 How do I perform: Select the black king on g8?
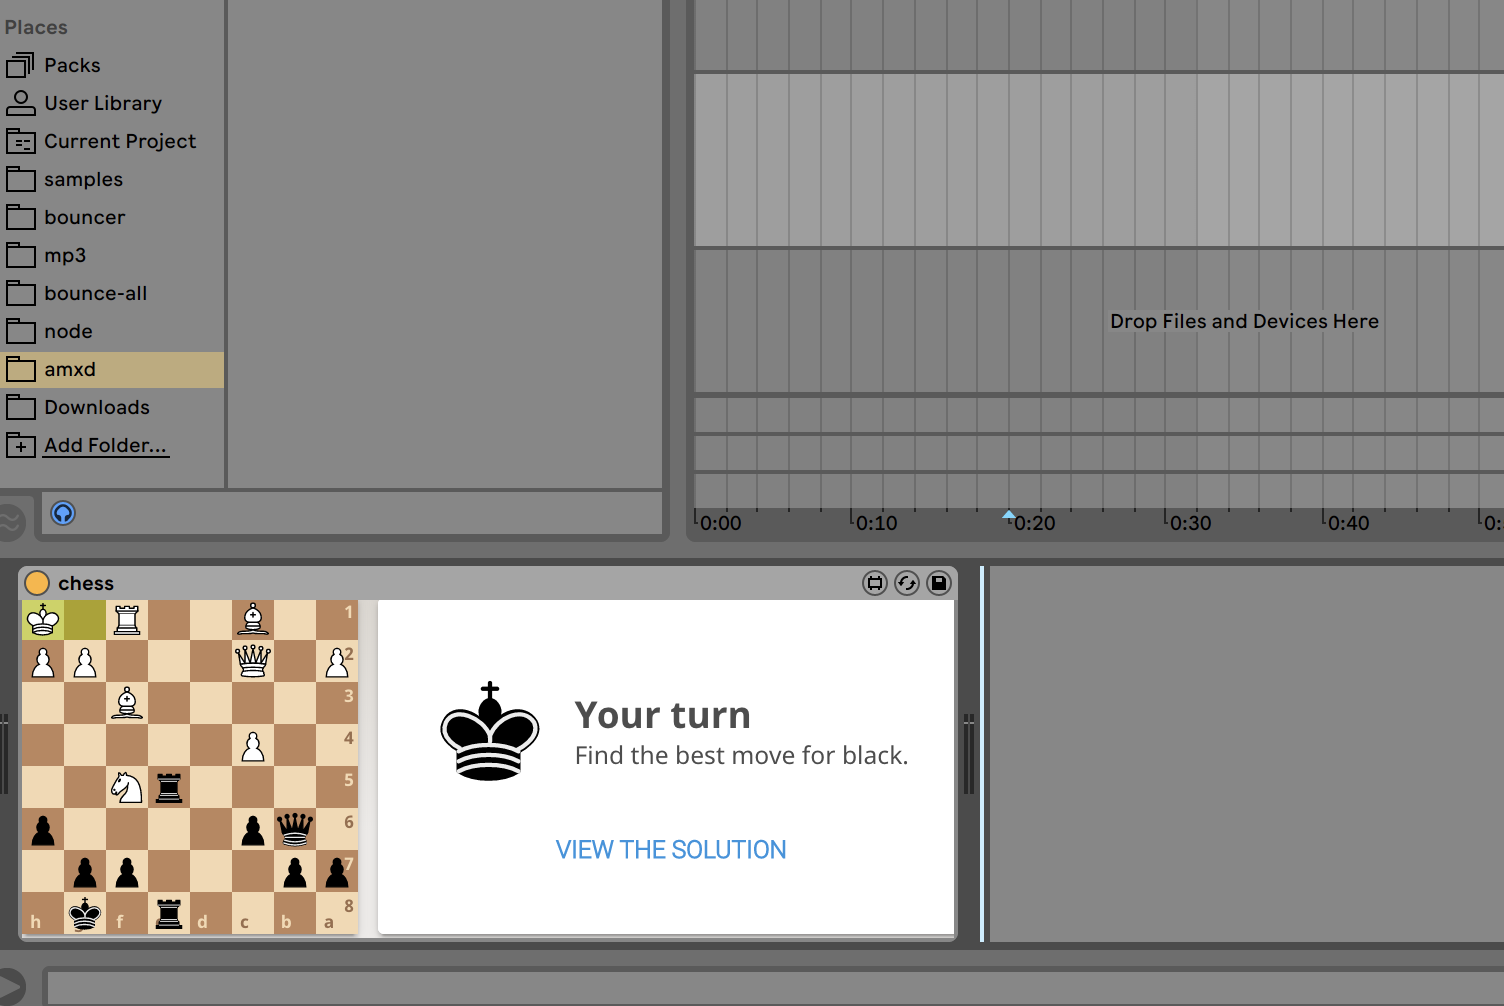pyautogui.click(x=85, y=913)
